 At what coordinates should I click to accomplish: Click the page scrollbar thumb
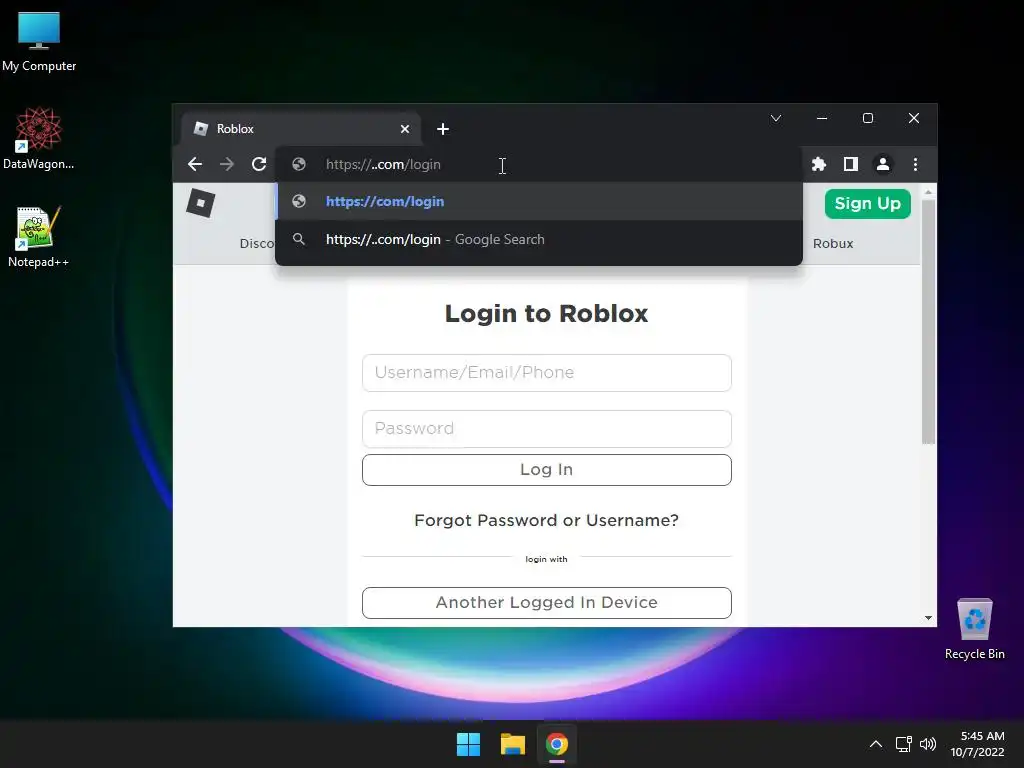point(928,321)
